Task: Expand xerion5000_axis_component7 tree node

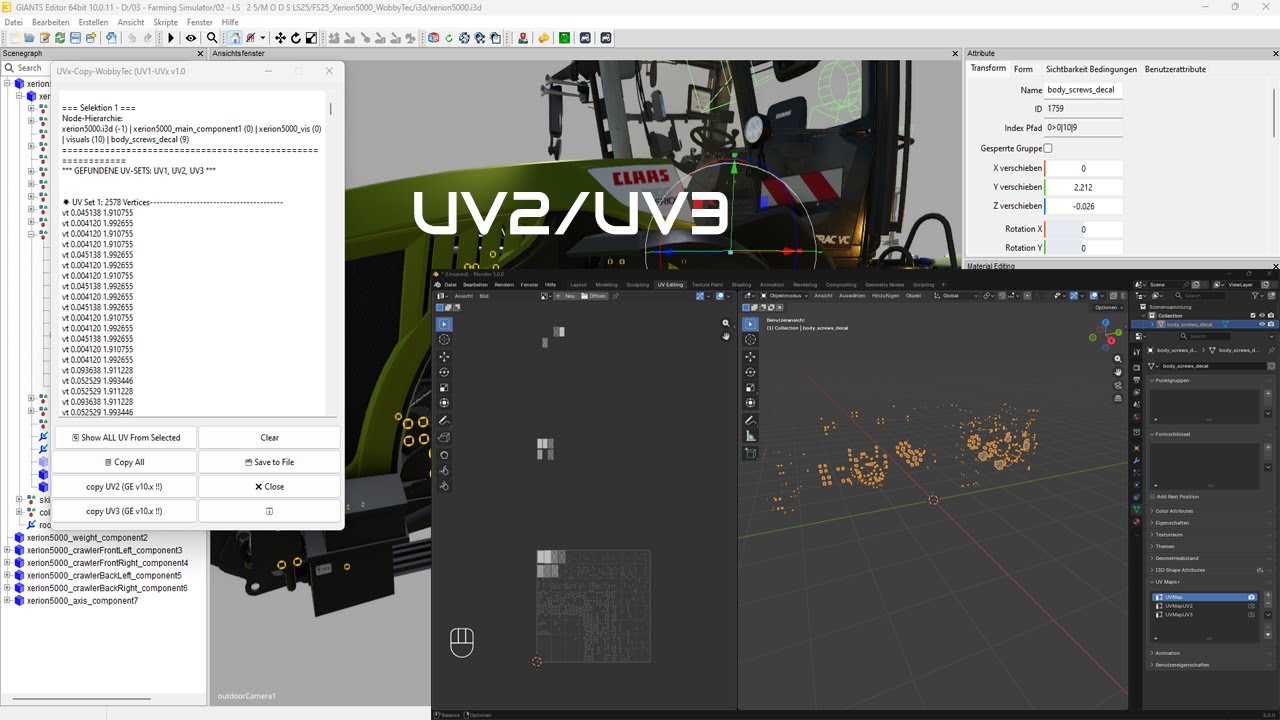Action: [6, 601]
